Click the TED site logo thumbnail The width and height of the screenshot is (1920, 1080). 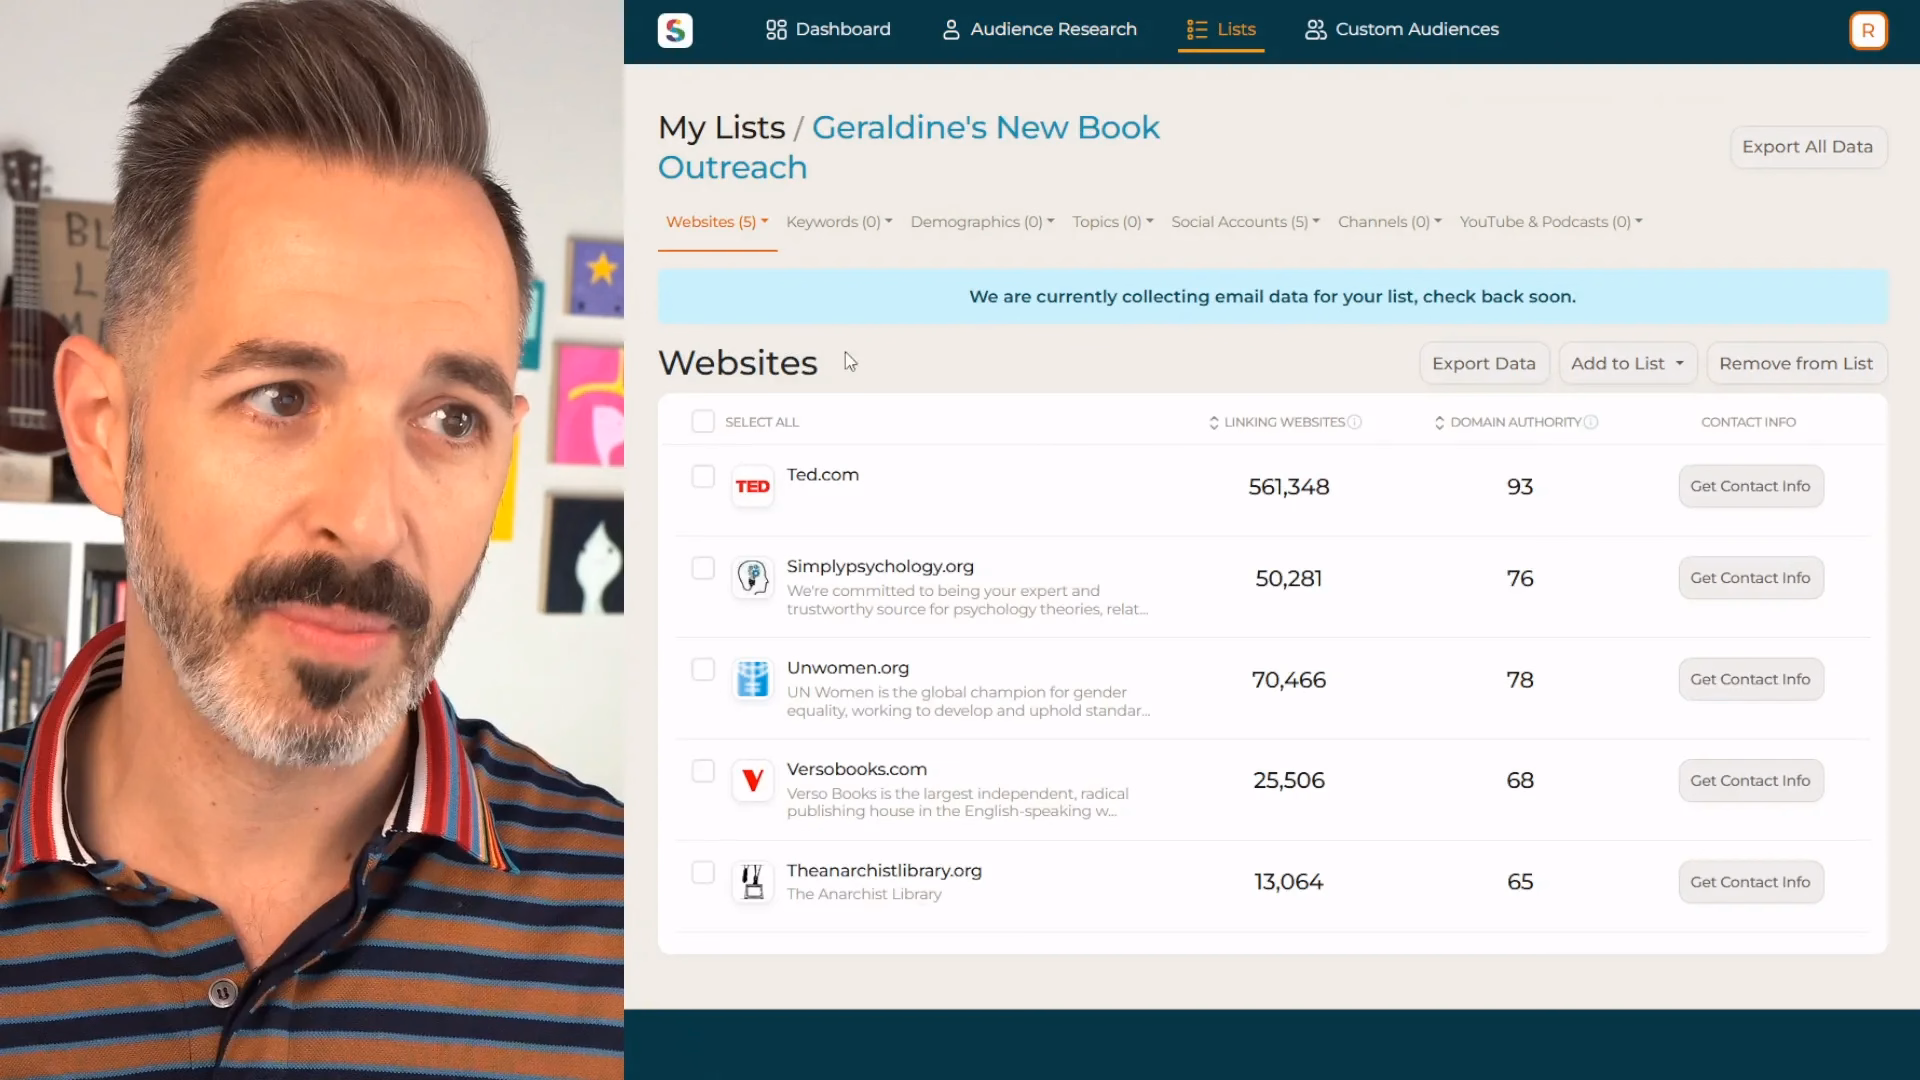coord(752,486)
